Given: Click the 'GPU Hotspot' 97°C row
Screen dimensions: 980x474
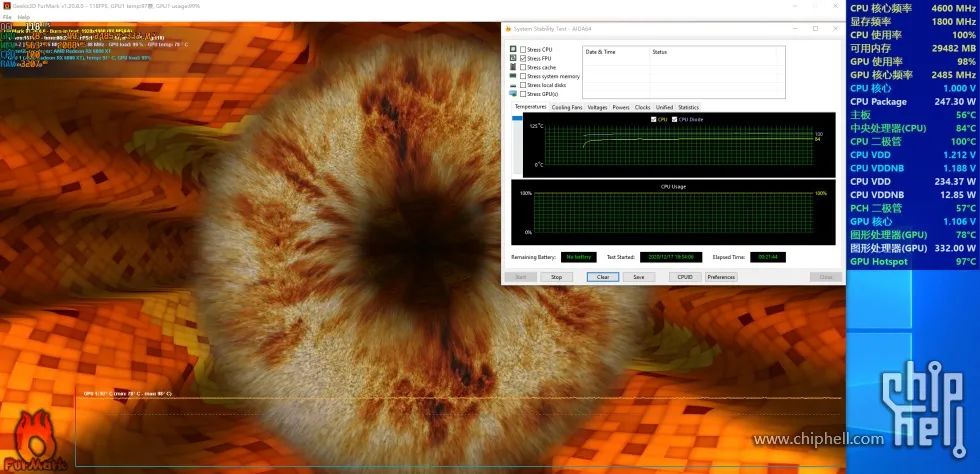Looking at the screenshot, I should pos(912,261).
